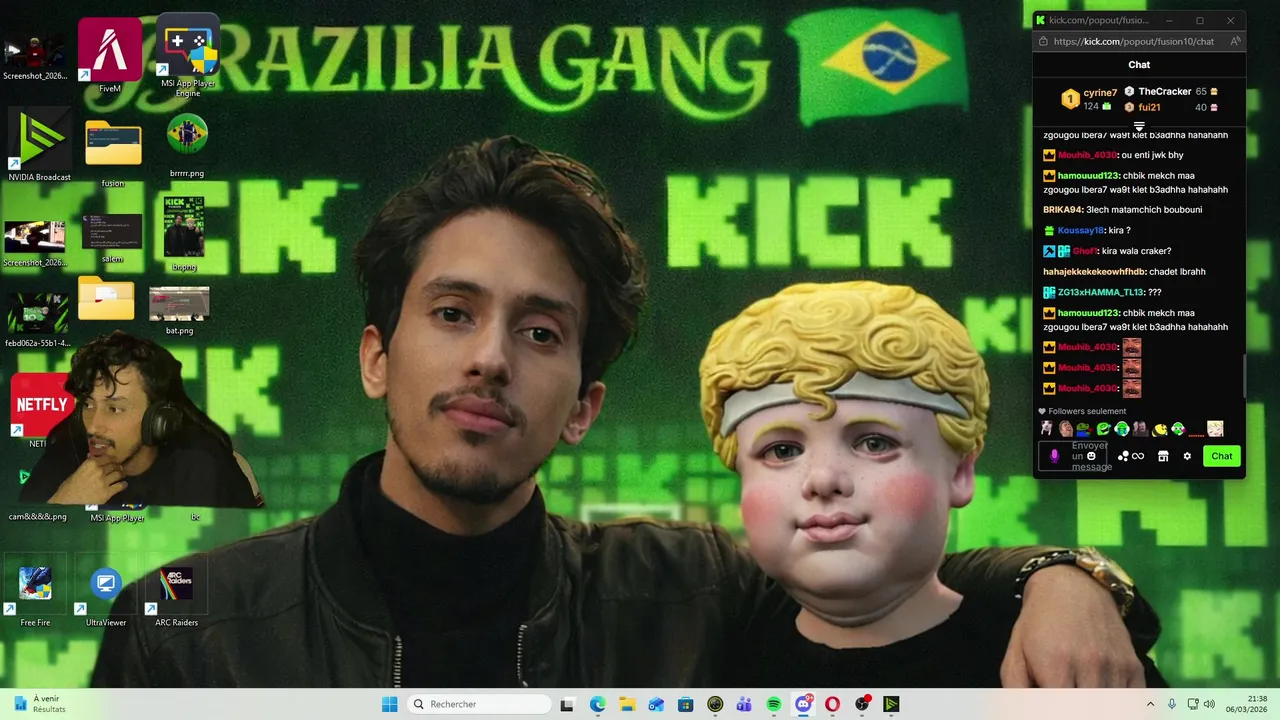1280x720 pixels.
Task: Click username BRIKA94 in chat
Action: (x=1063, y=210)
